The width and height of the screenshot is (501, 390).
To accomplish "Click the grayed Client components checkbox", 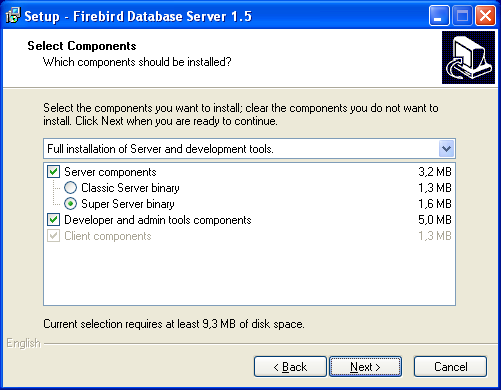I will pyautogui.click(x=54, y=236).
